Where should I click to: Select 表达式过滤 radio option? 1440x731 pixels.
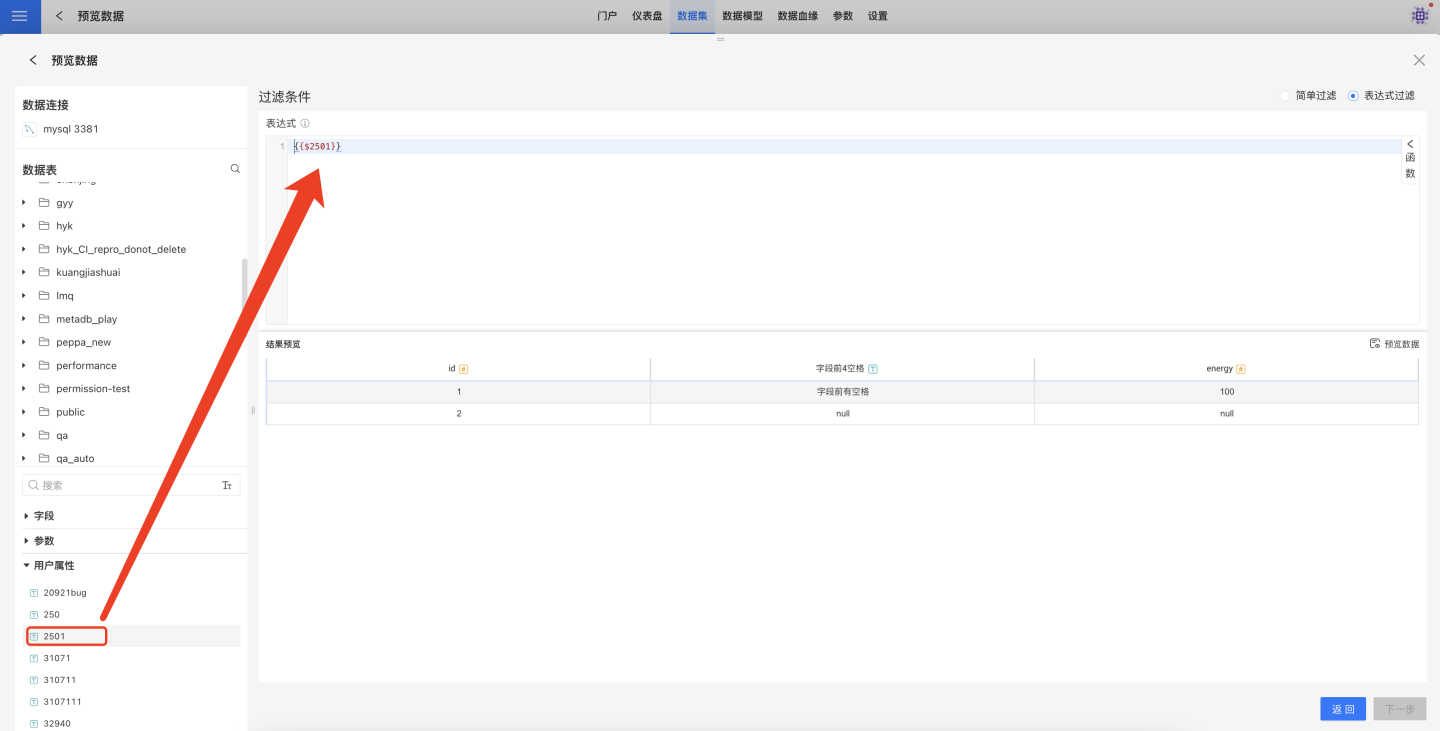point(1353,96)
